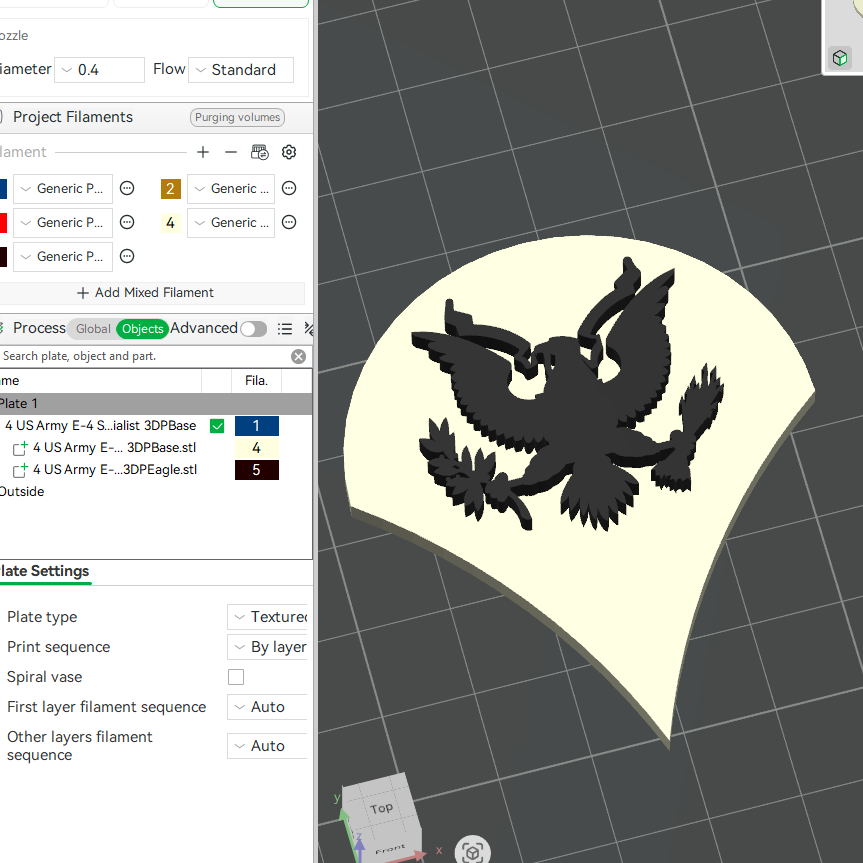Open filament 1 Generic P... preset dropdown
The width and height of the screenshot is (863, 863).
tap(63, 189)
